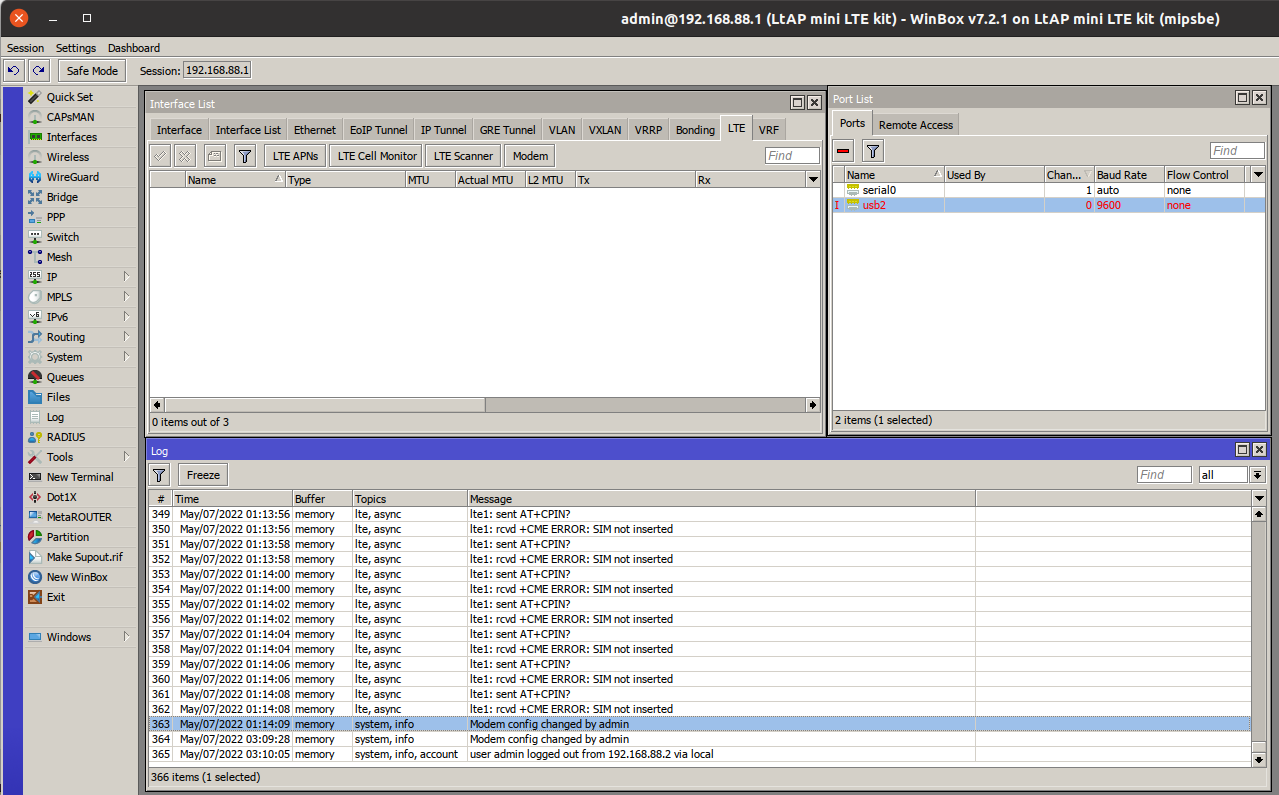This screenshot has width=1279, height=795.
Task: Click the Redo arrow in toolbar
Action: tap(38, 70)
